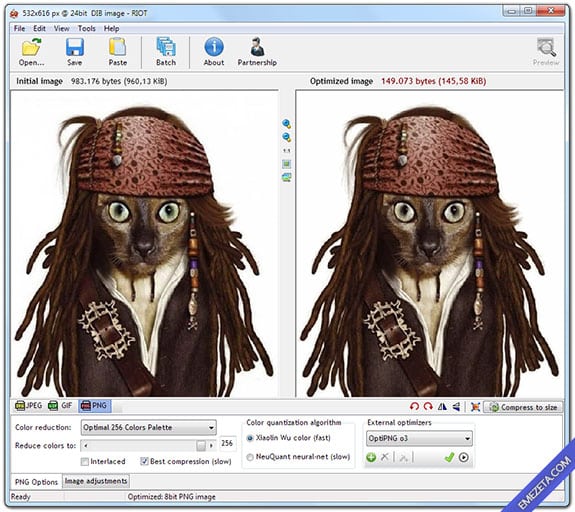Viewport: 575px width, 512px height.
Task: Click Compress to size button
Action: click(x=523, y=407)
